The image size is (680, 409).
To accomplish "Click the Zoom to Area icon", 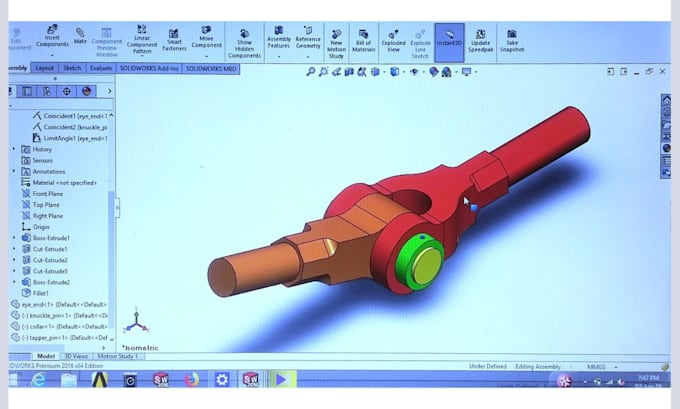I will pyautogui.click(x=323, y=72).
